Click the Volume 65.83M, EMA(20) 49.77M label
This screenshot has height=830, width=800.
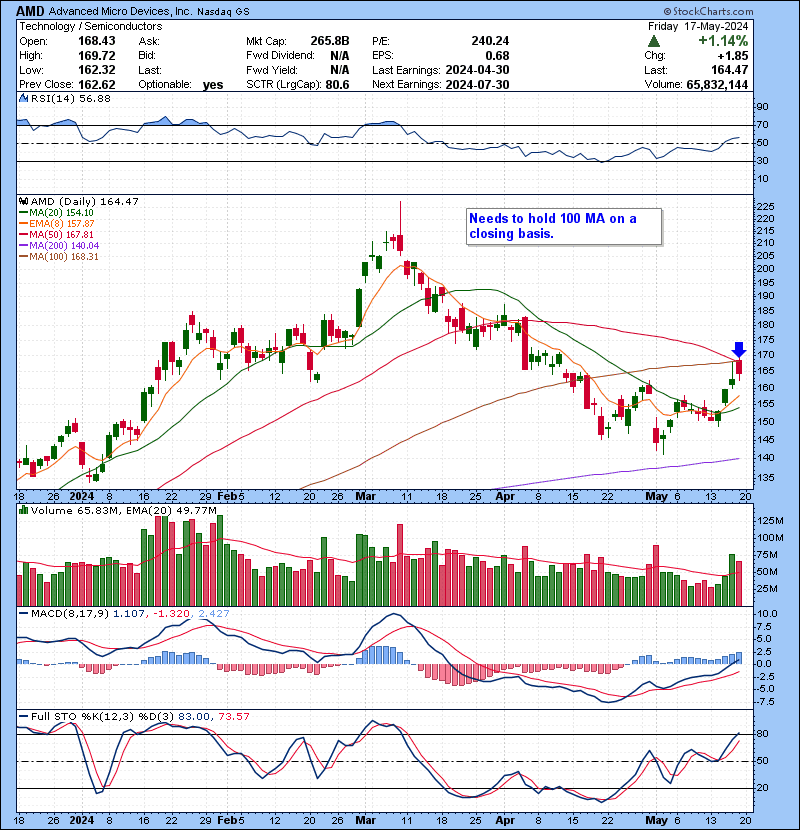coord(124,510)
